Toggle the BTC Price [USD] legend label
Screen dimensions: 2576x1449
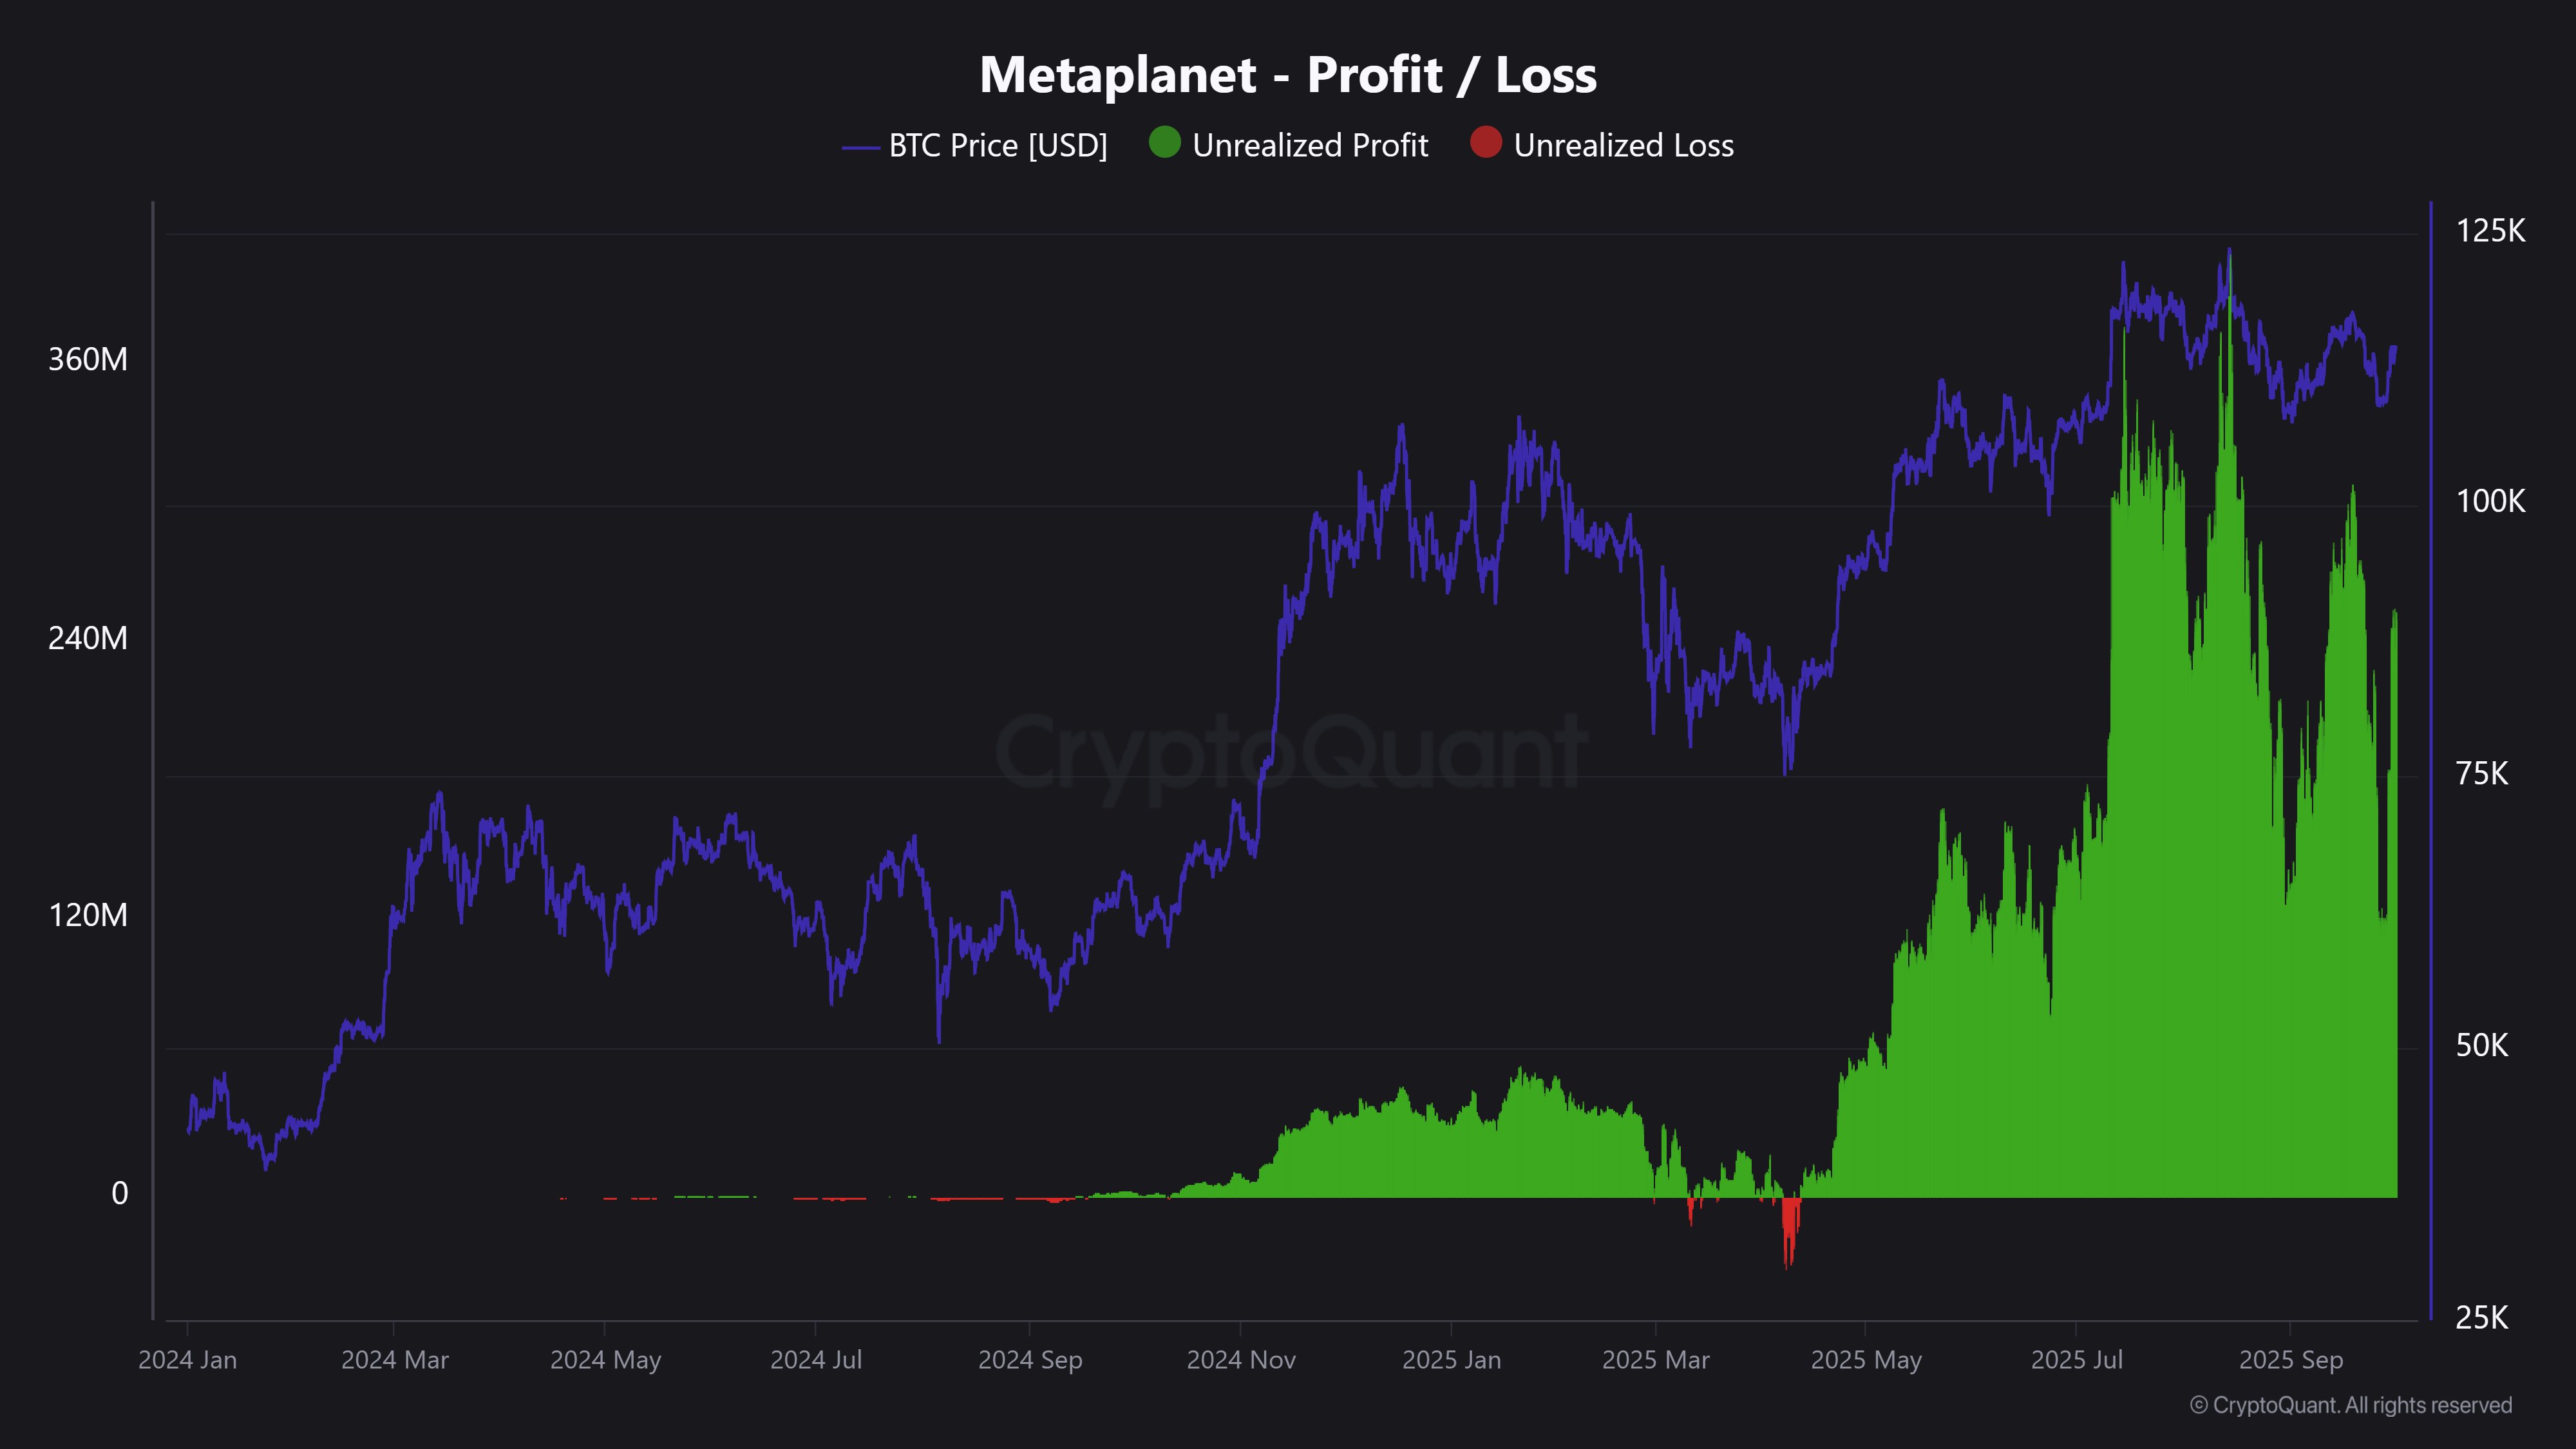(998, 146)
